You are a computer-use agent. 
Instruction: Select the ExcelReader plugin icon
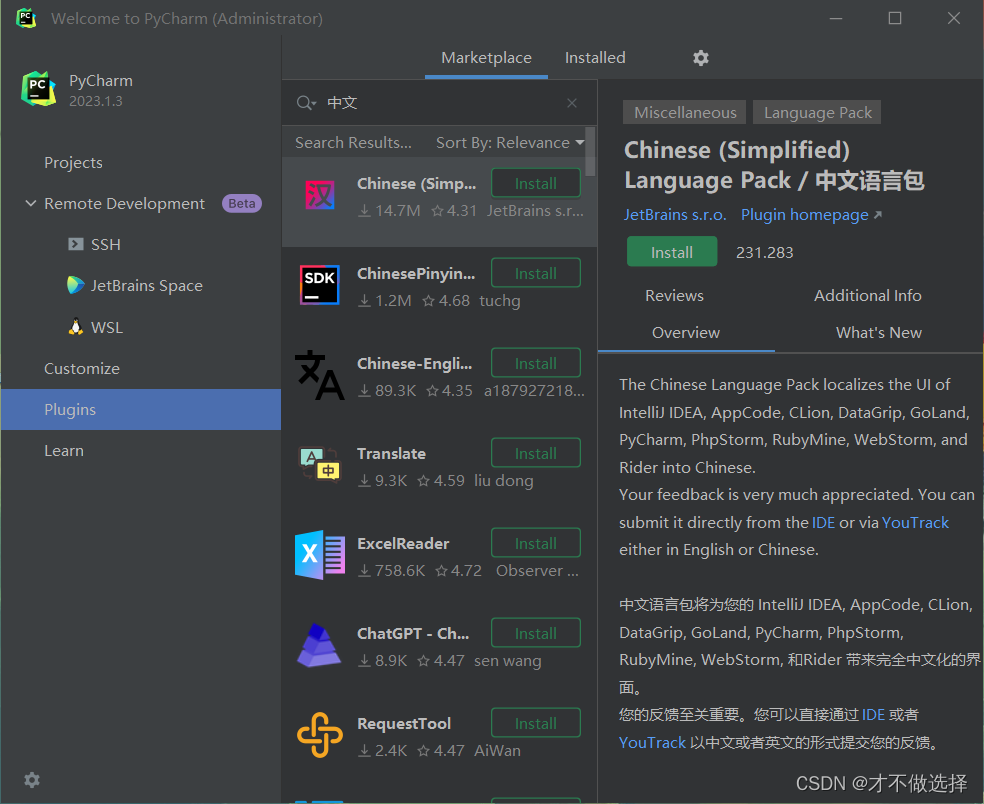coord(319,555)
